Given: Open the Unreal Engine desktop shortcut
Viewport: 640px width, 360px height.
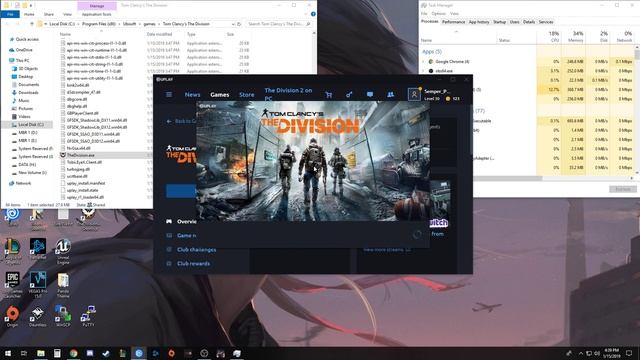Looking at the screenshot, I should (x=63, y=251).
